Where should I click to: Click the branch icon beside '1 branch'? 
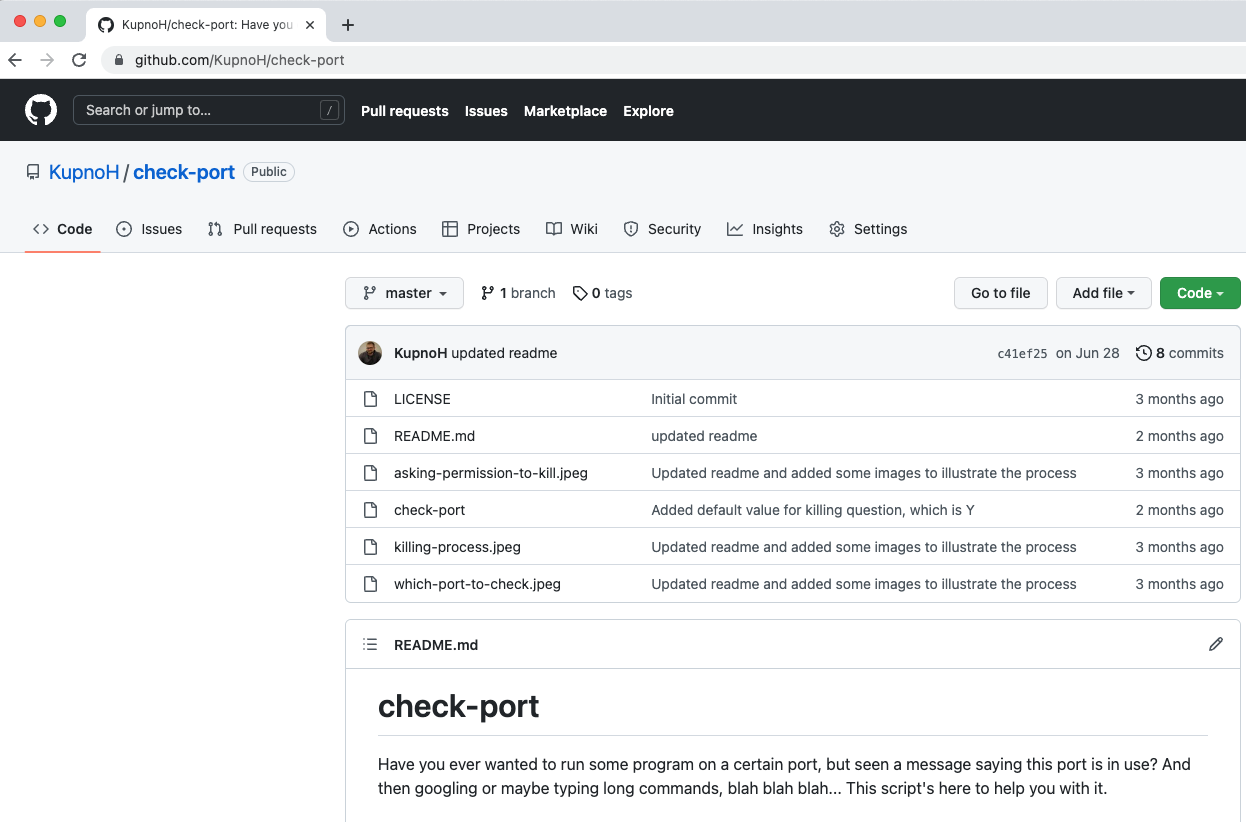(x=489, y=292)
